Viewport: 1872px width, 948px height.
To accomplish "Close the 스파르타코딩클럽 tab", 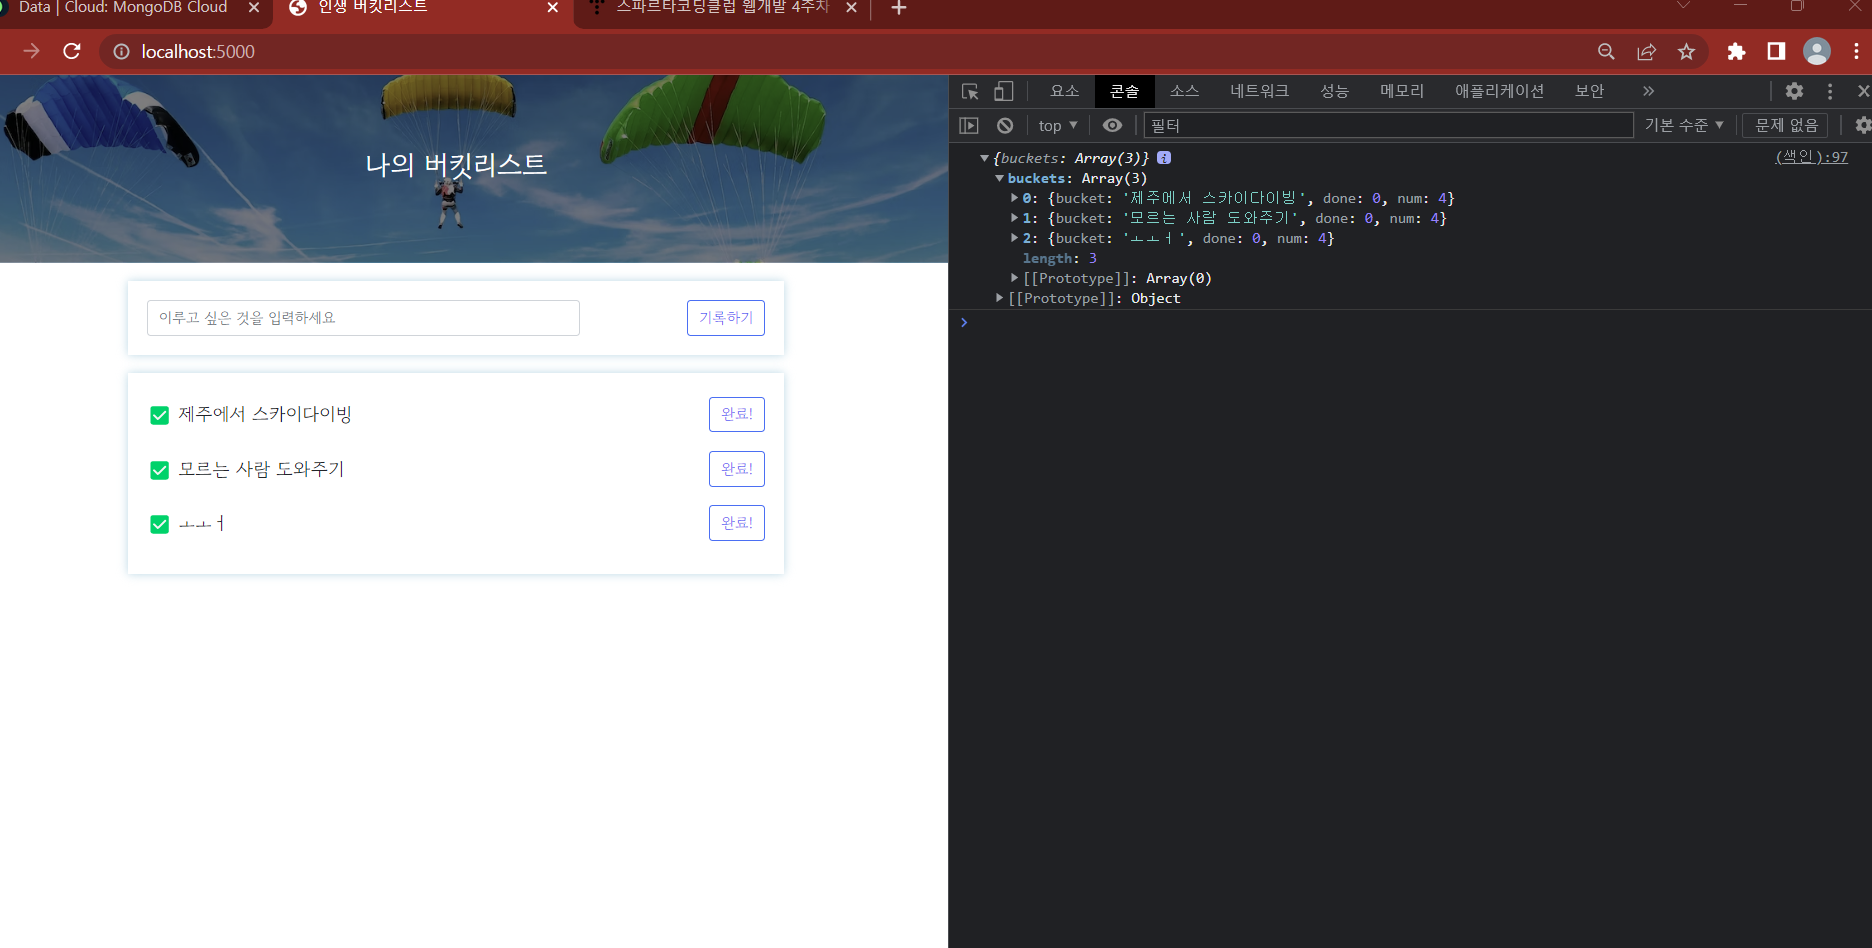I will click(x=851, y=8).
